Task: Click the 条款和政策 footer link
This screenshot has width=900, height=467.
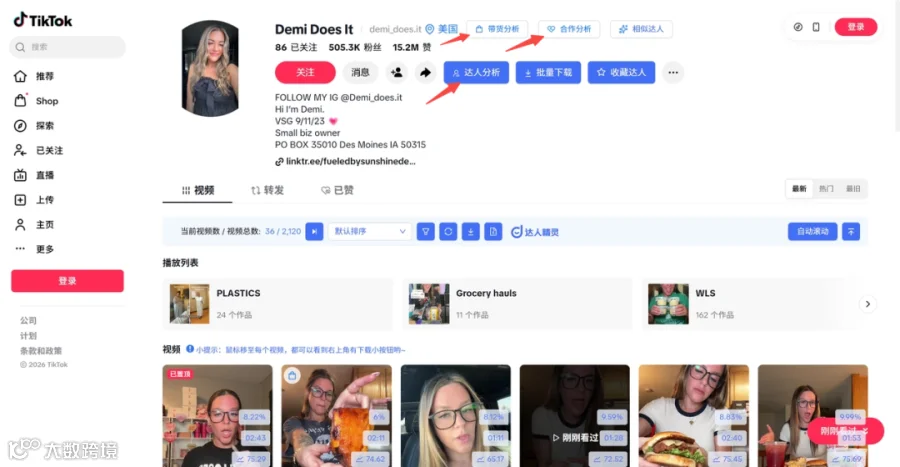Action: pos(41,351)
